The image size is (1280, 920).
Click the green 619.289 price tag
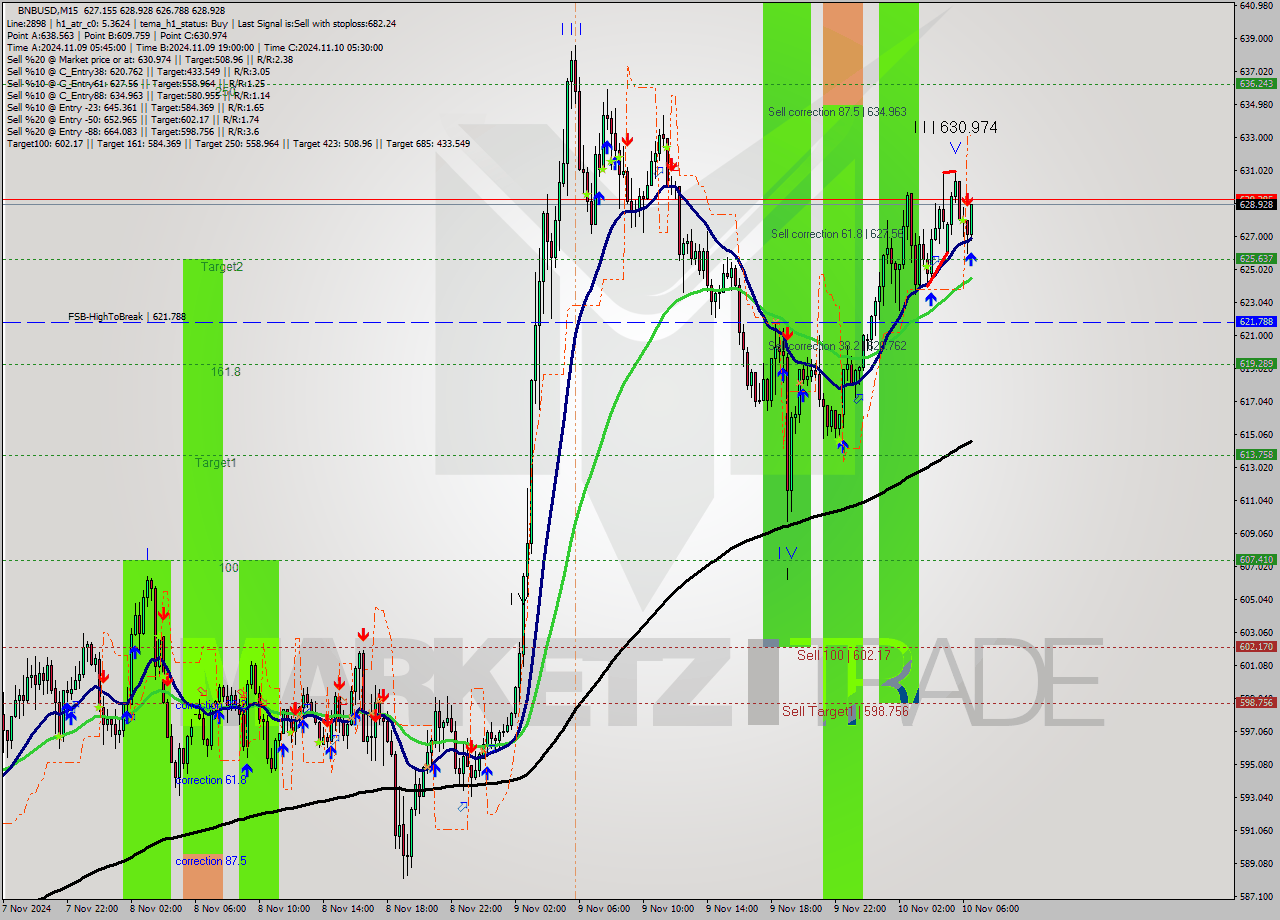pyautogui.click(x=1256, y=364)
